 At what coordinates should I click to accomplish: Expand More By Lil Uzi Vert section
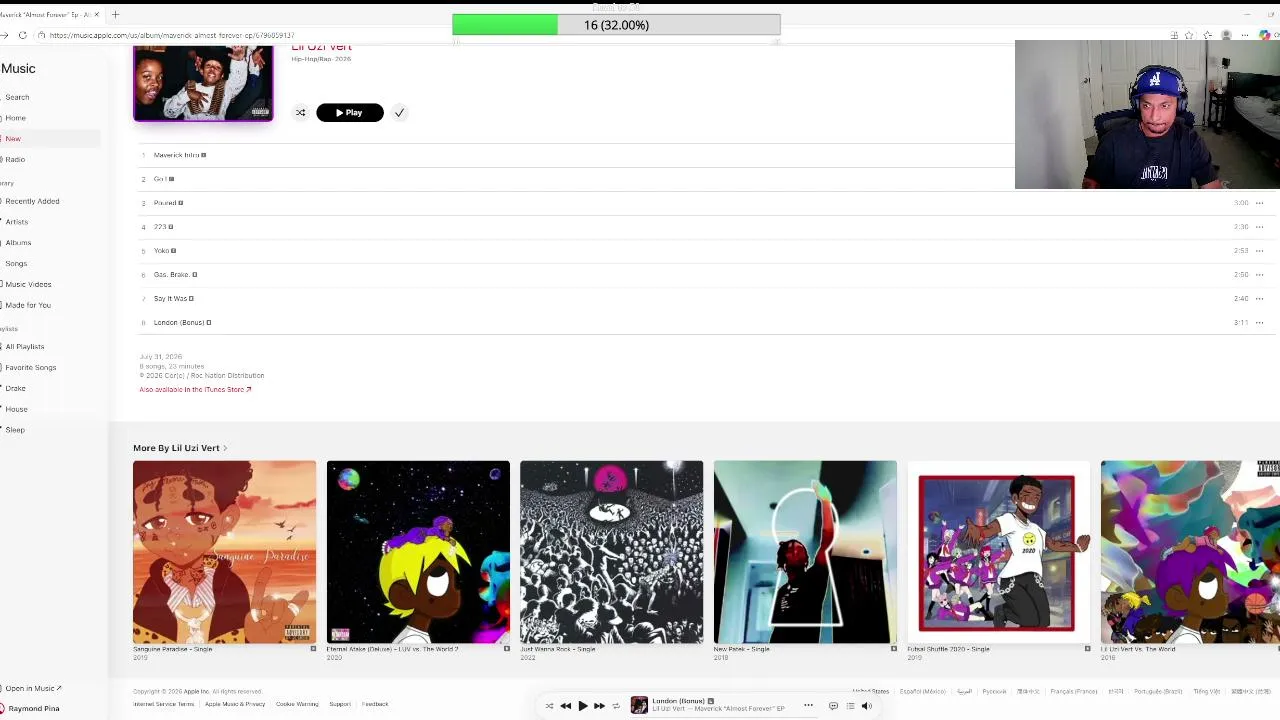click(x=180, y=448)
